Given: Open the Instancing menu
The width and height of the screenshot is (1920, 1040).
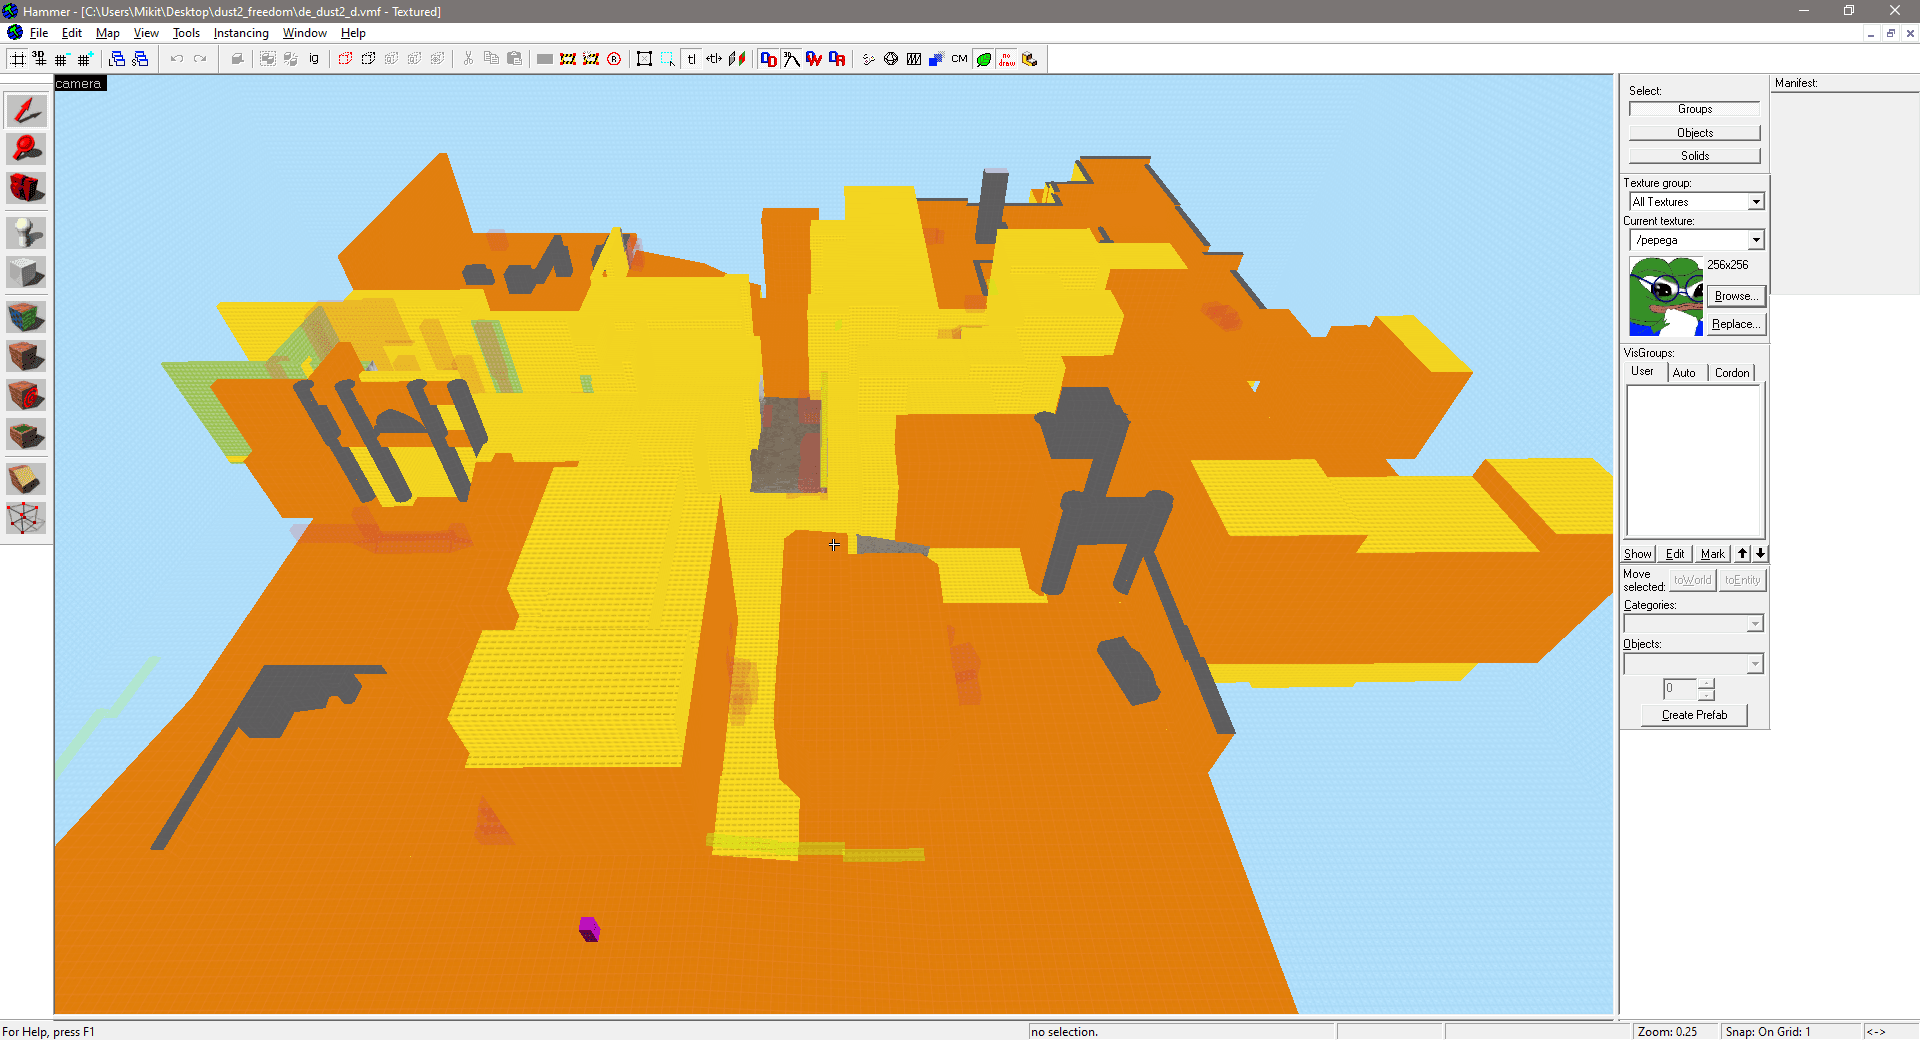Looking at the screenshot, I should (241, 33).
